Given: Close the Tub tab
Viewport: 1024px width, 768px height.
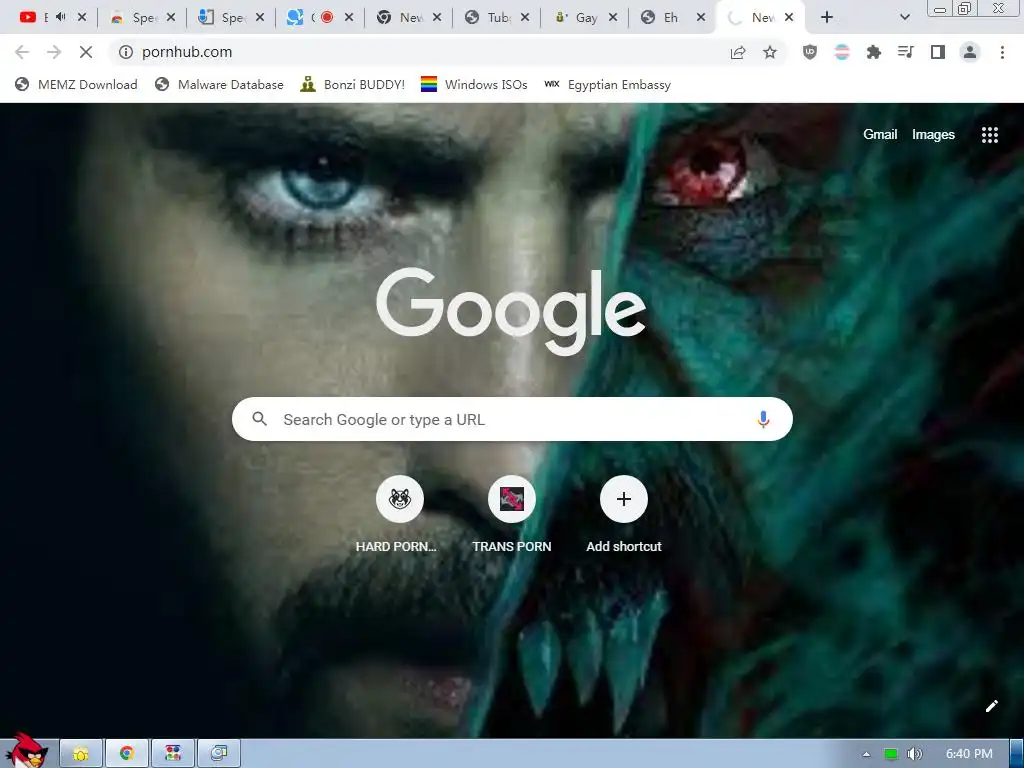Looking at the screenshot, I should pyautogui.click(x=524, y=18).
